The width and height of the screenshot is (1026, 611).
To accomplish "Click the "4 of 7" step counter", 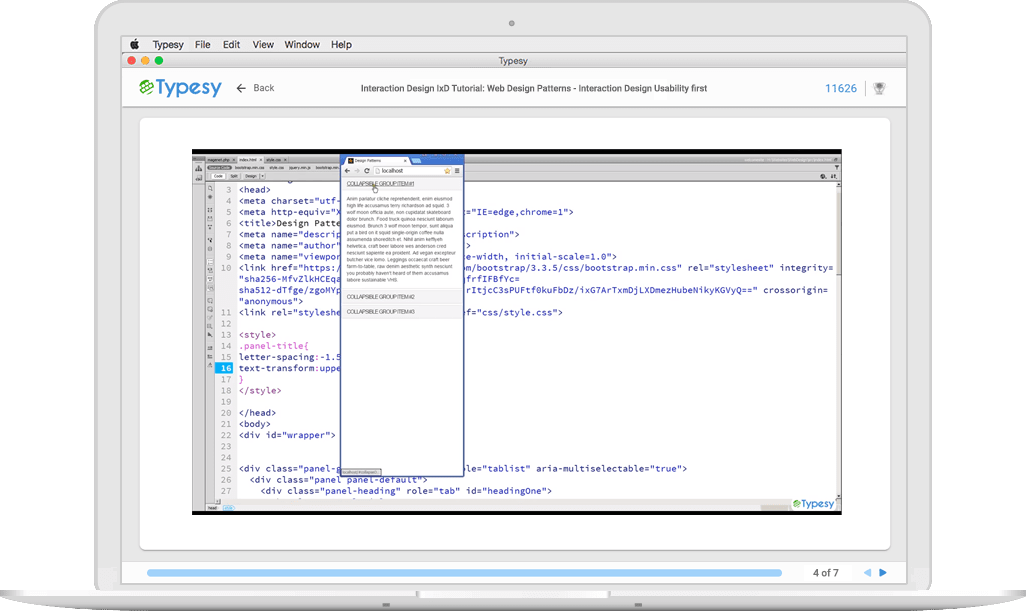I will 826,572.
